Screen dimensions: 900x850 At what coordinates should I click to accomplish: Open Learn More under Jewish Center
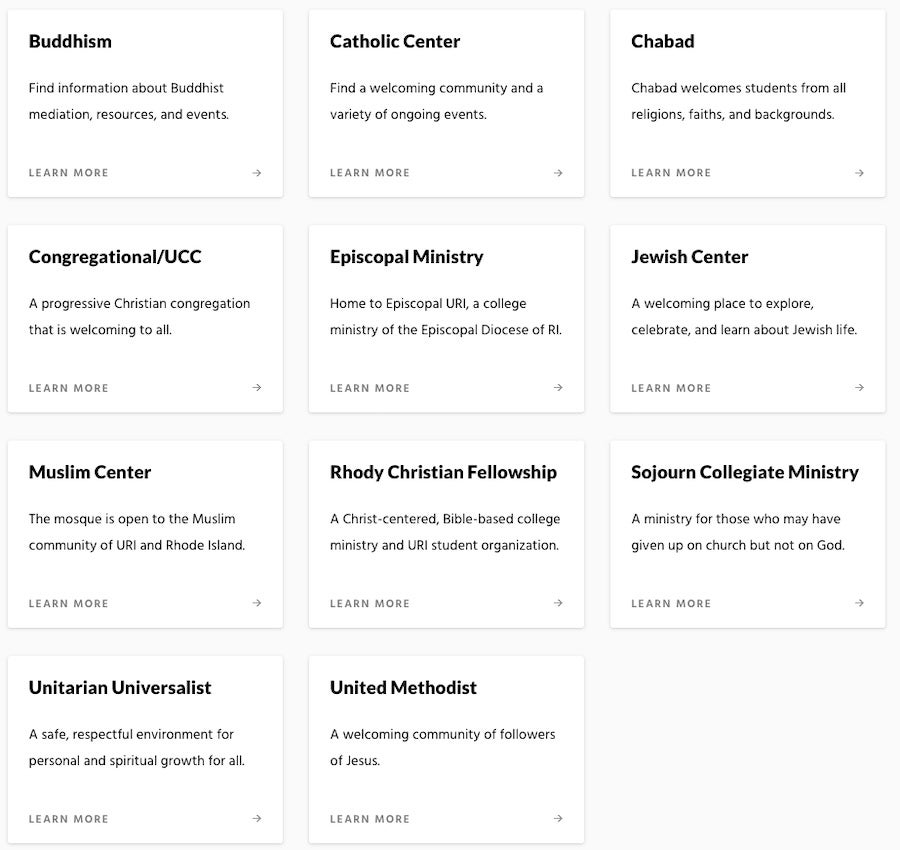[x=671, y=388]
